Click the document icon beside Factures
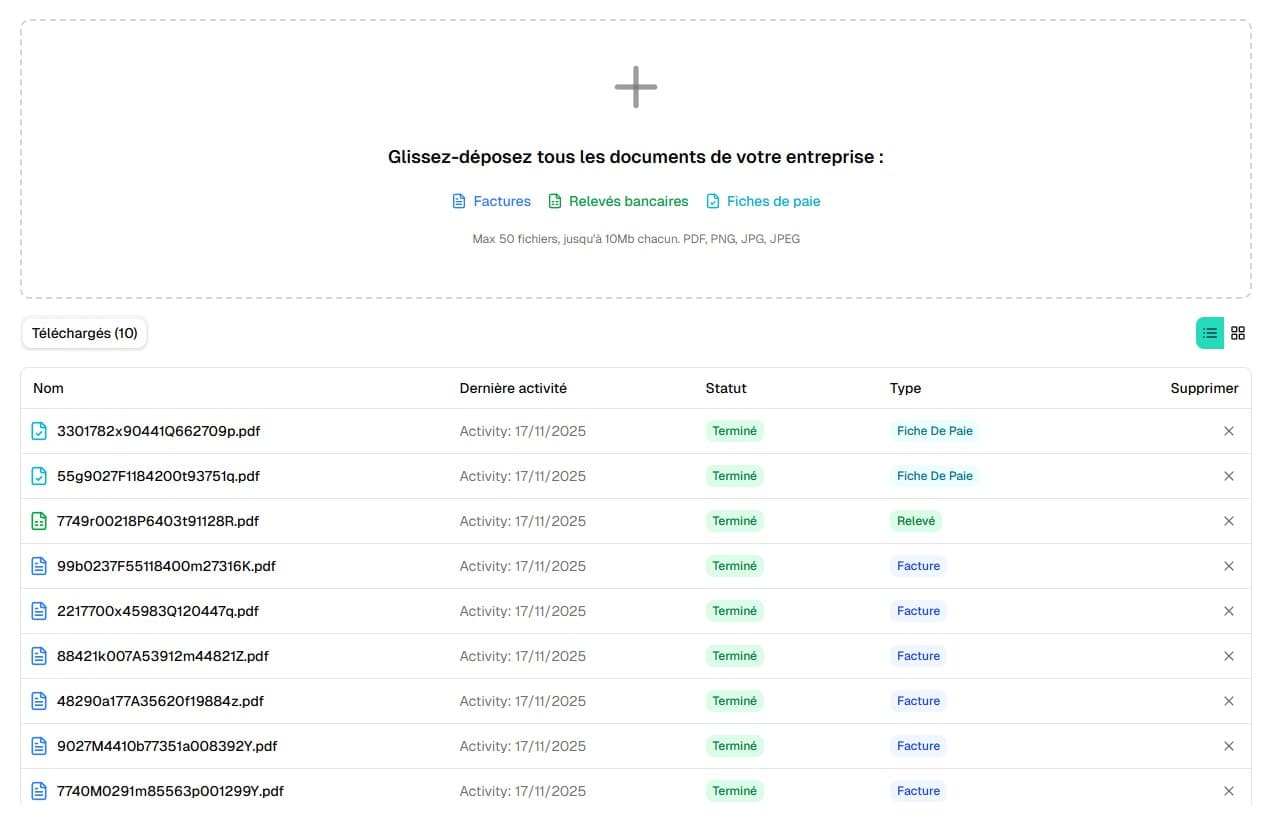1274x831 pixels. 459,201
